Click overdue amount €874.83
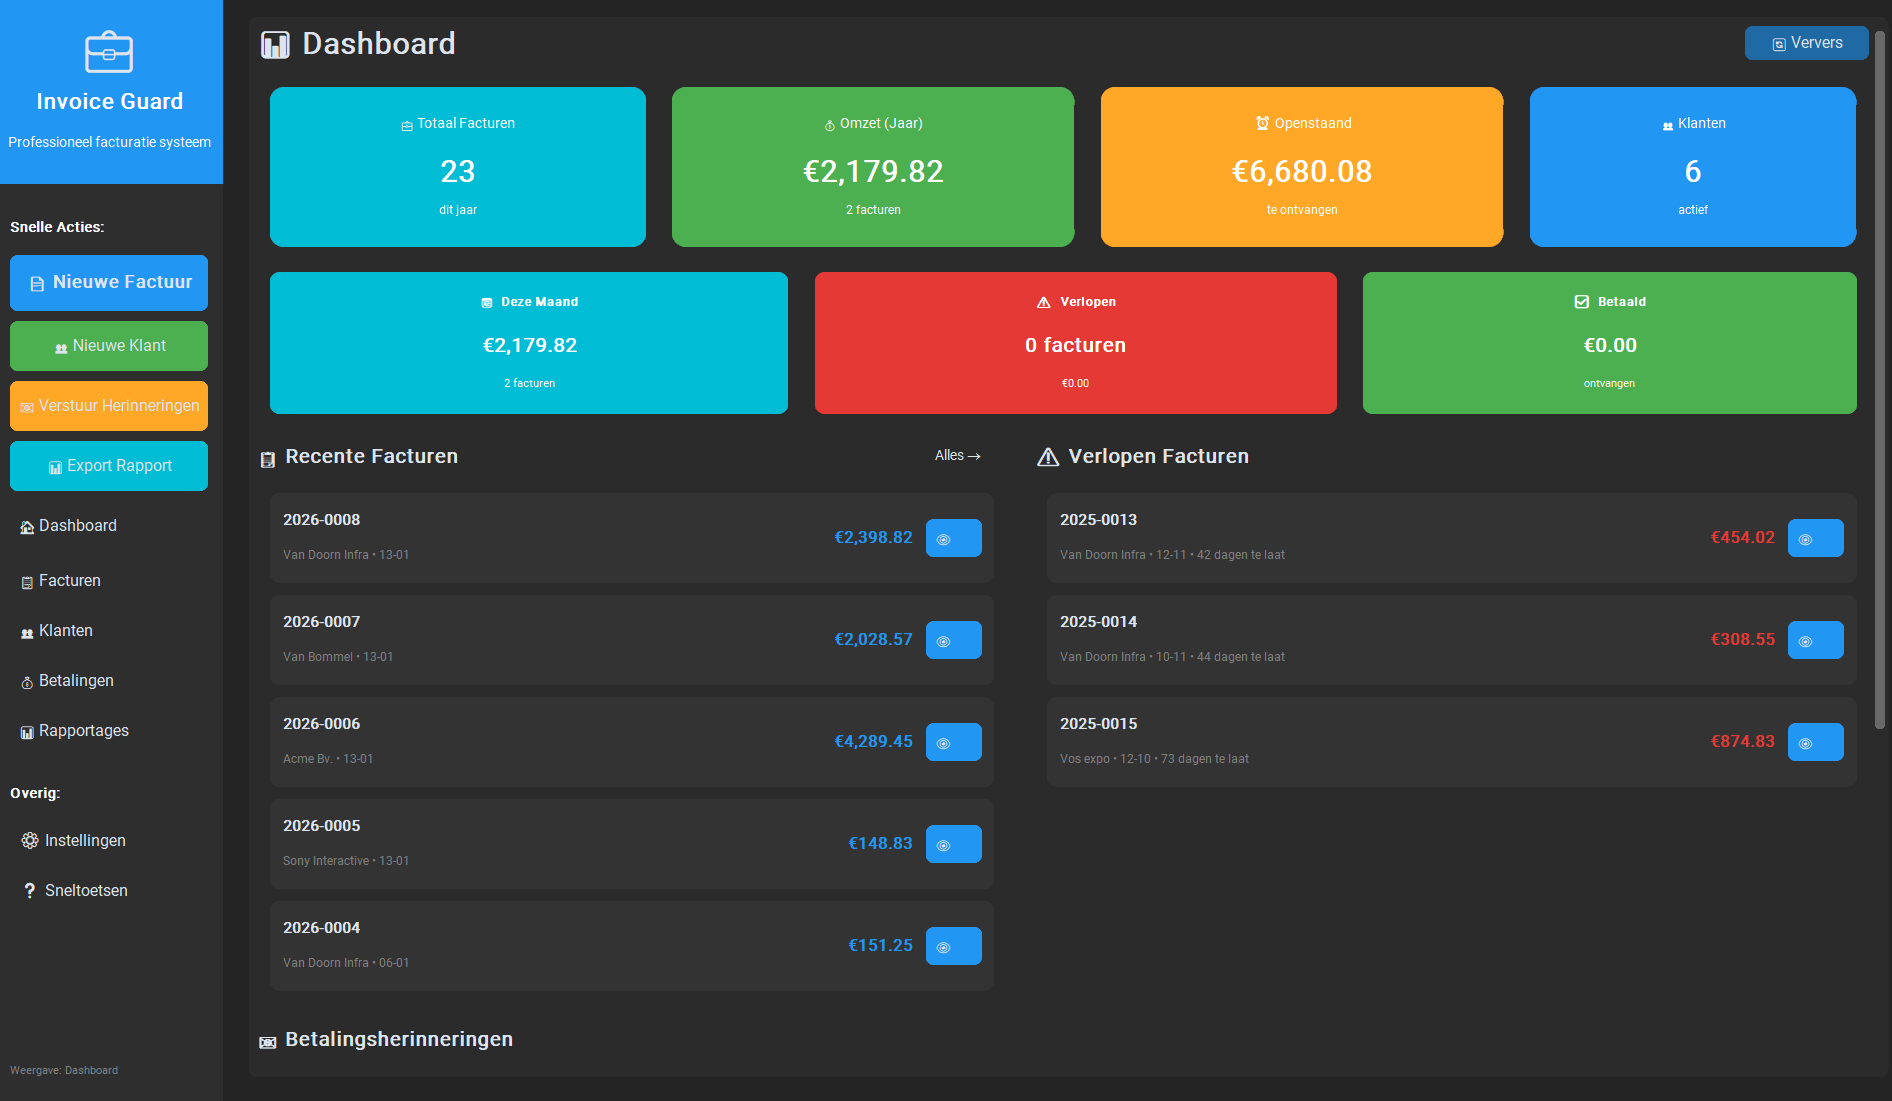 [x=1743, y=742]
